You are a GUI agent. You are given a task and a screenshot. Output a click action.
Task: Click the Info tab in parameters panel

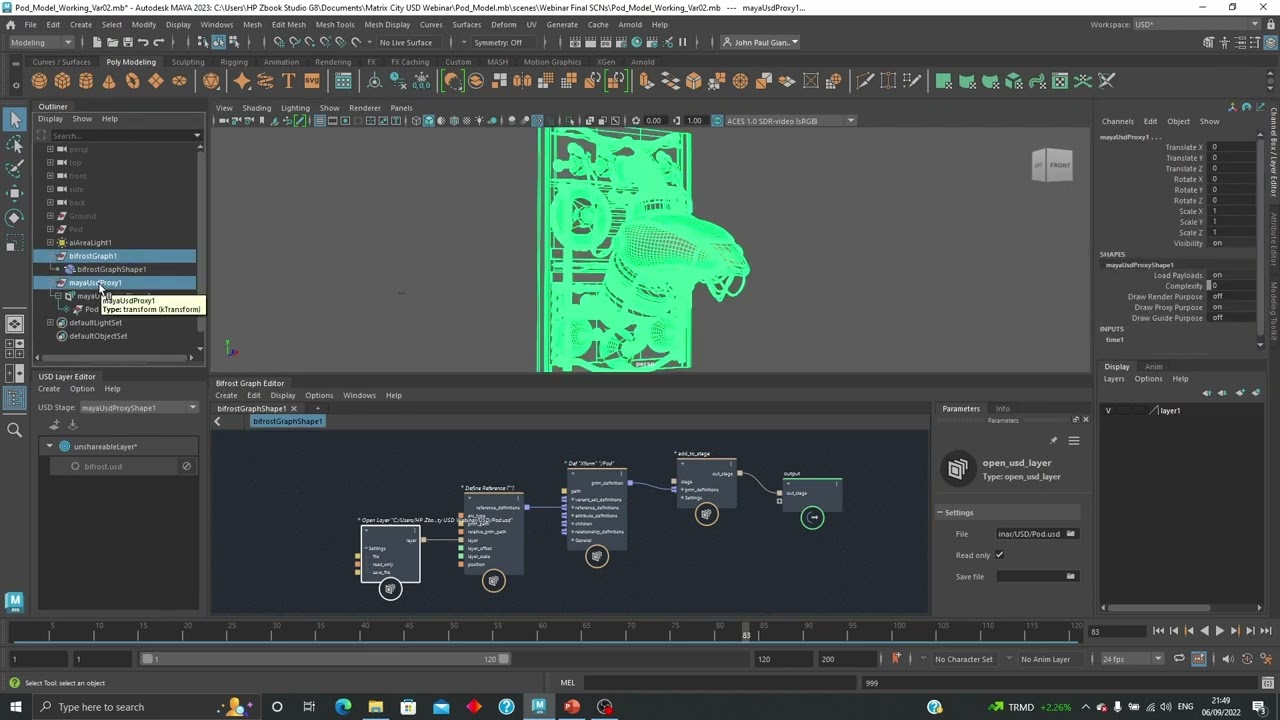click(x=1002, y=409)
